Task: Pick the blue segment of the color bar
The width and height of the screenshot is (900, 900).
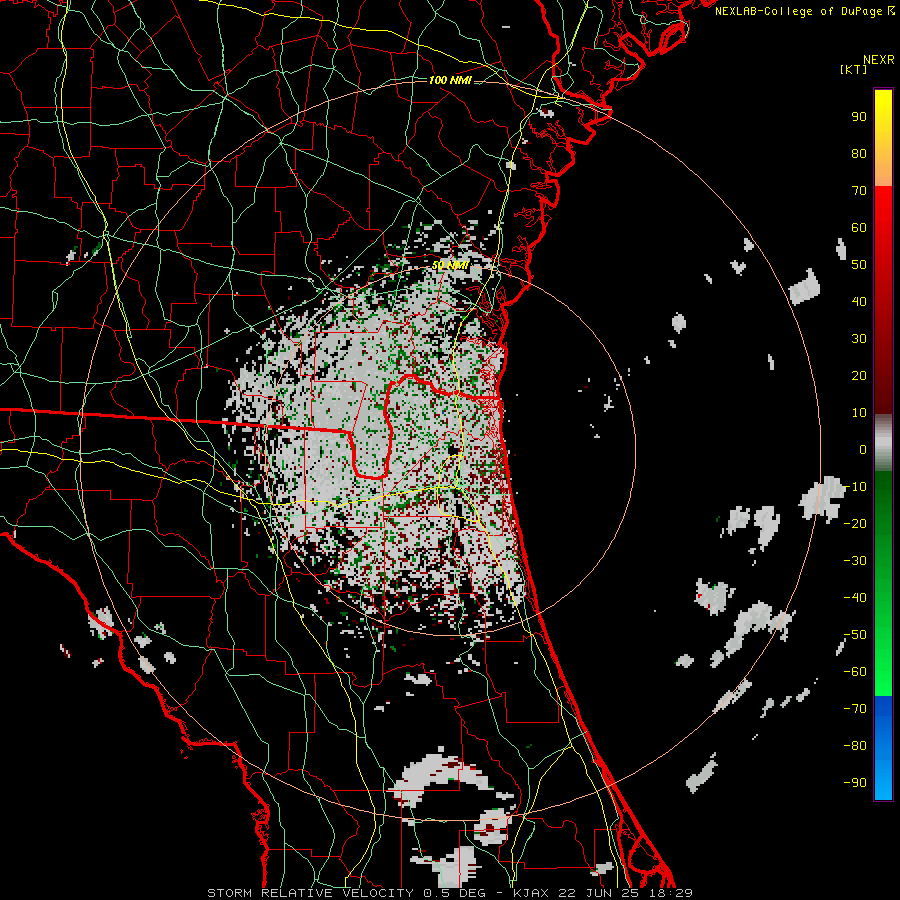Action: (x=883, y=748)
